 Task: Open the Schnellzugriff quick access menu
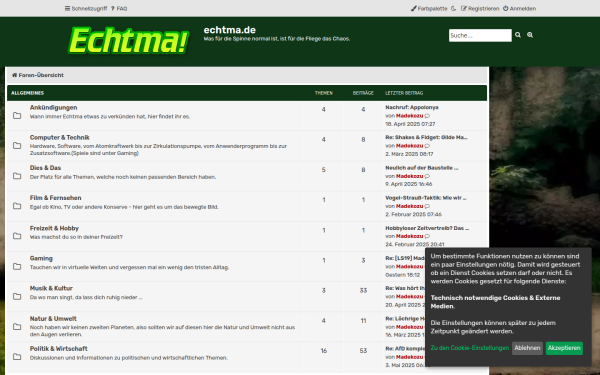point(86,8)
